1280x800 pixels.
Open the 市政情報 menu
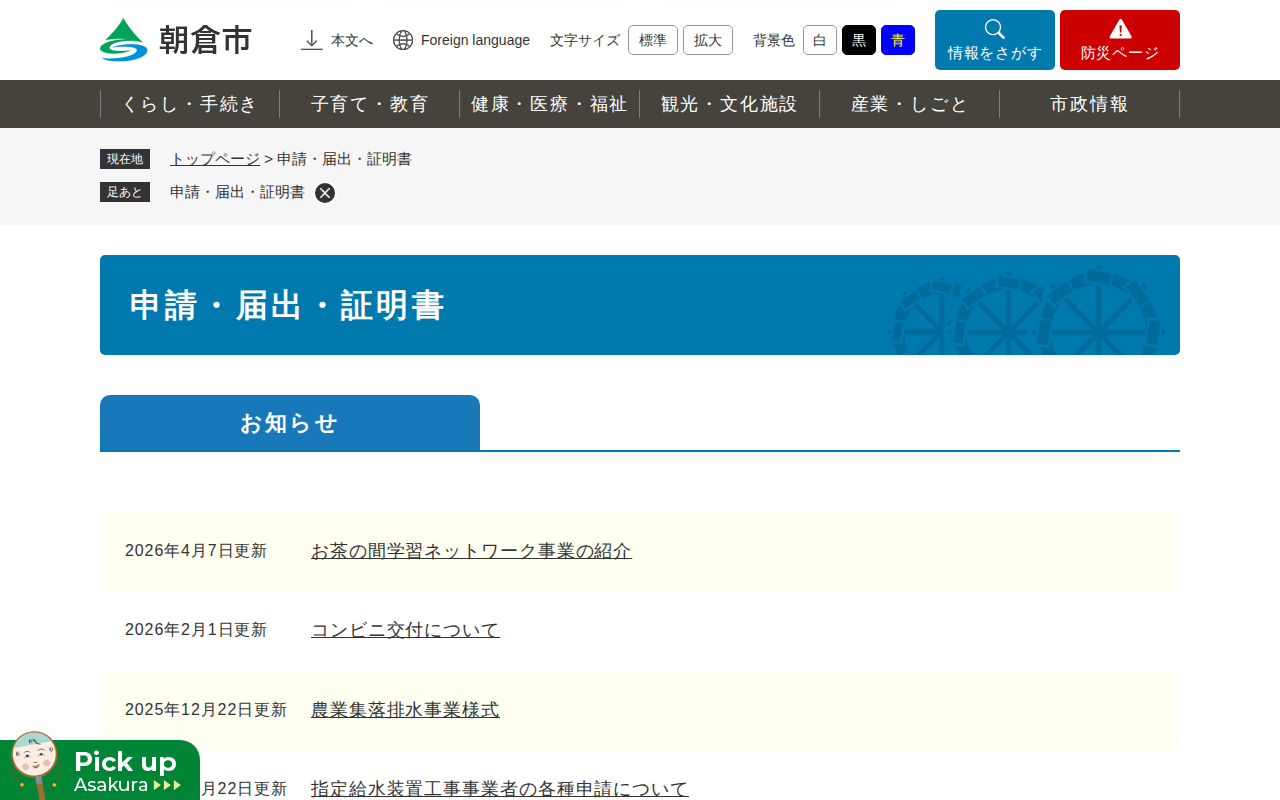pos(1090,104)
